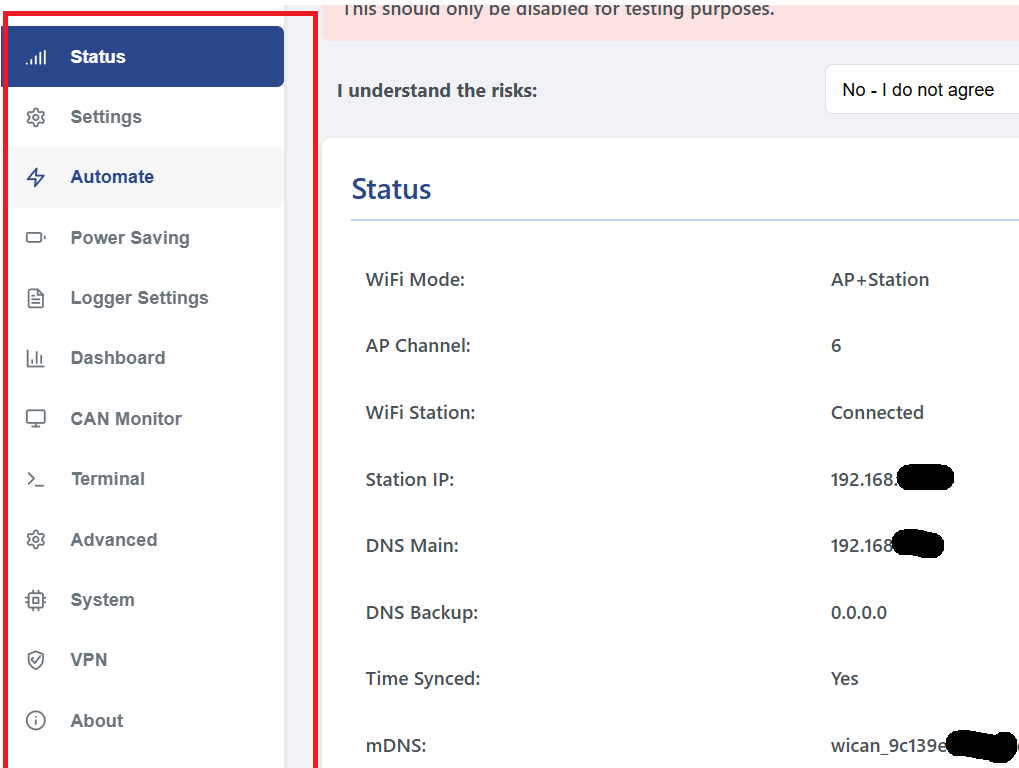
Task: Click the Dashboard bar chart icon
Action: coord(36,358)
